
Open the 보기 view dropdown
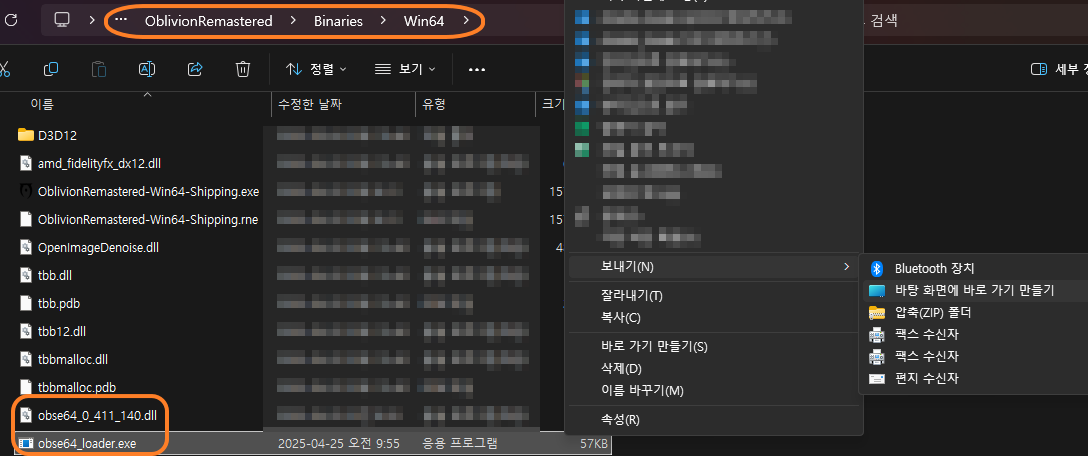[x=405, y=69]
